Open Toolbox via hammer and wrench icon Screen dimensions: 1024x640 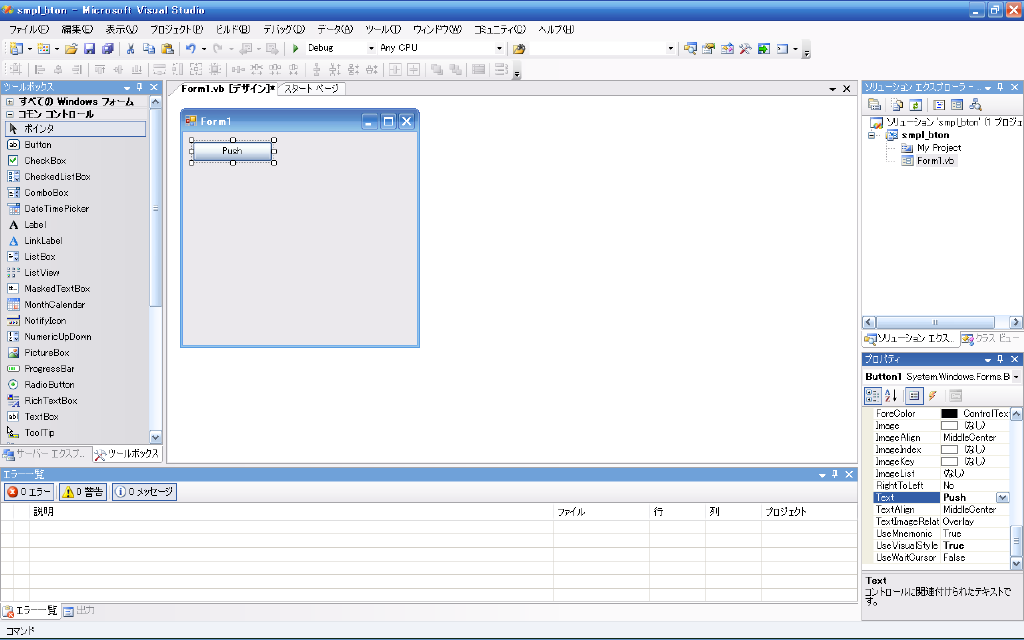pyautogui.click(x=745, y=48)
